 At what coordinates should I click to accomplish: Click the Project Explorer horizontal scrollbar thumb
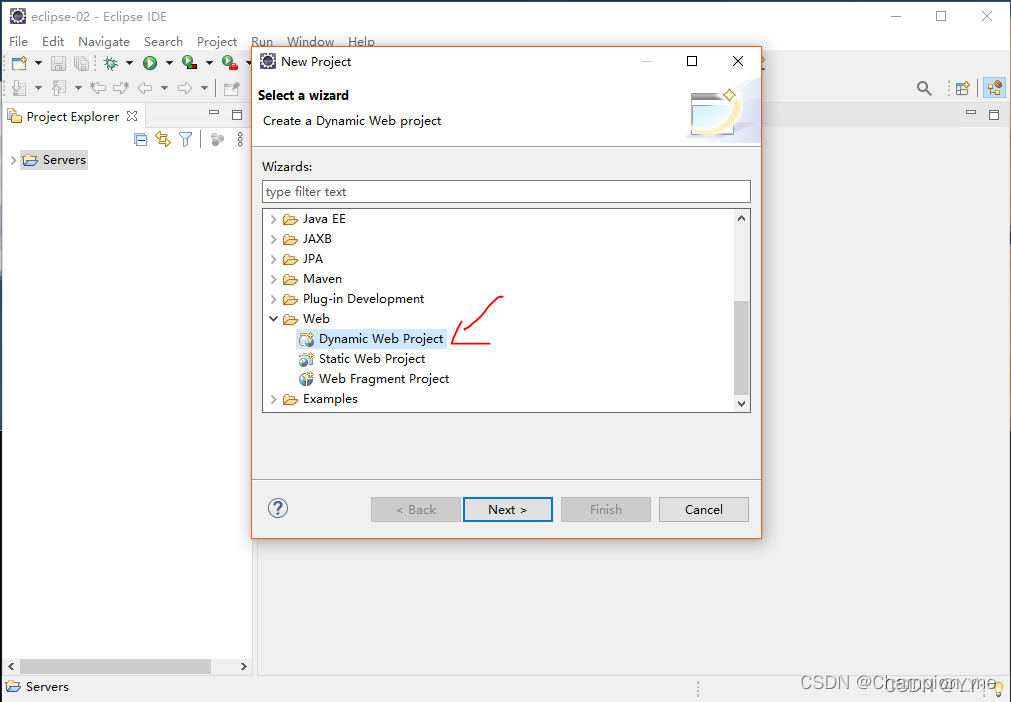click(115, 666)
